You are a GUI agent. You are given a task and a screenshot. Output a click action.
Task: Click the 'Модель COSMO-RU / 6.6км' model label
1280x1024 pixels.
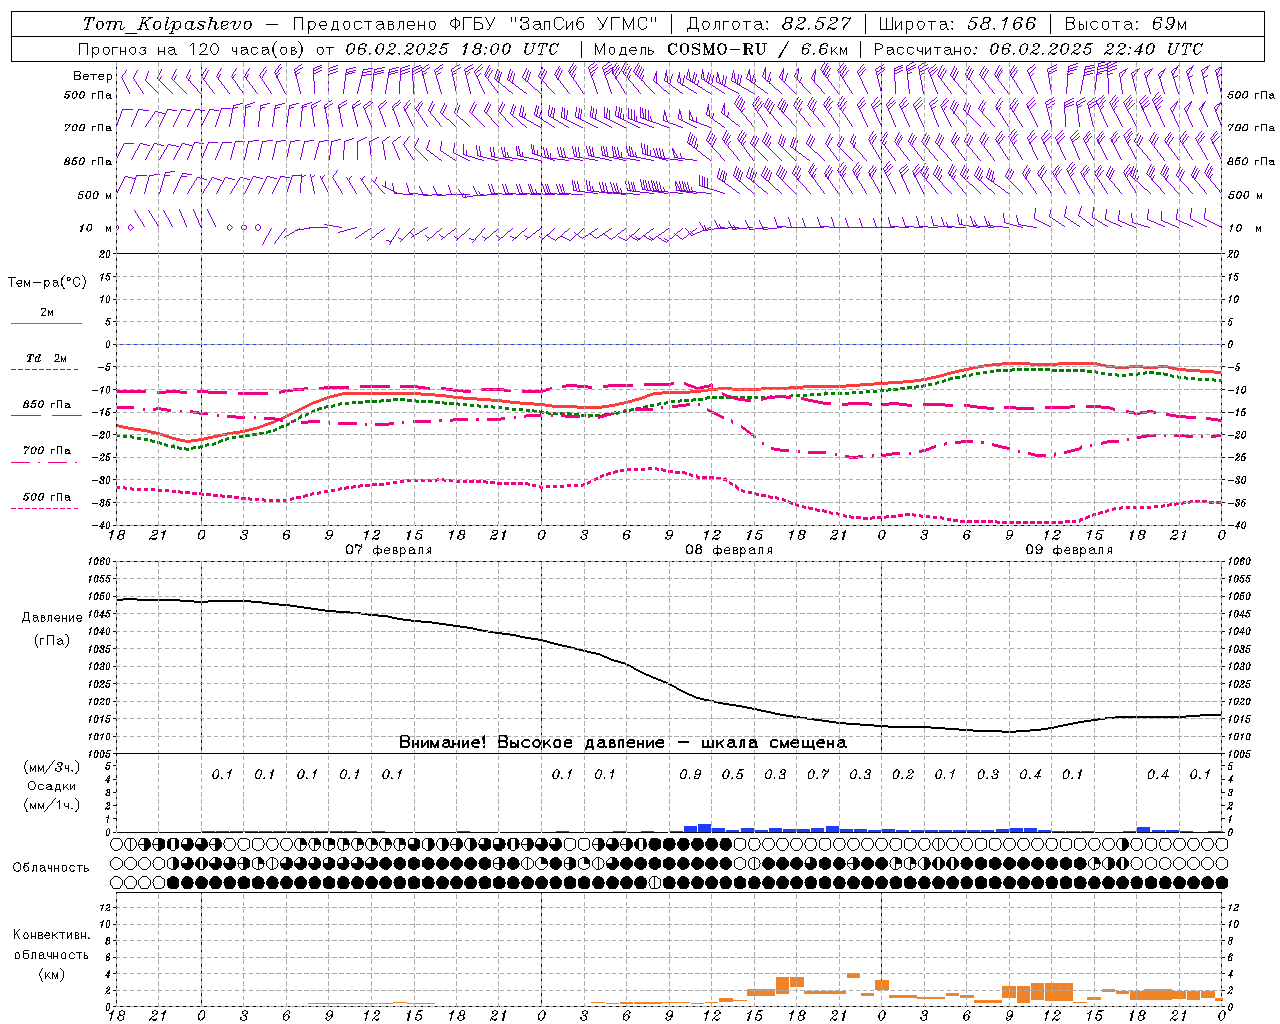tap(721, 49)
